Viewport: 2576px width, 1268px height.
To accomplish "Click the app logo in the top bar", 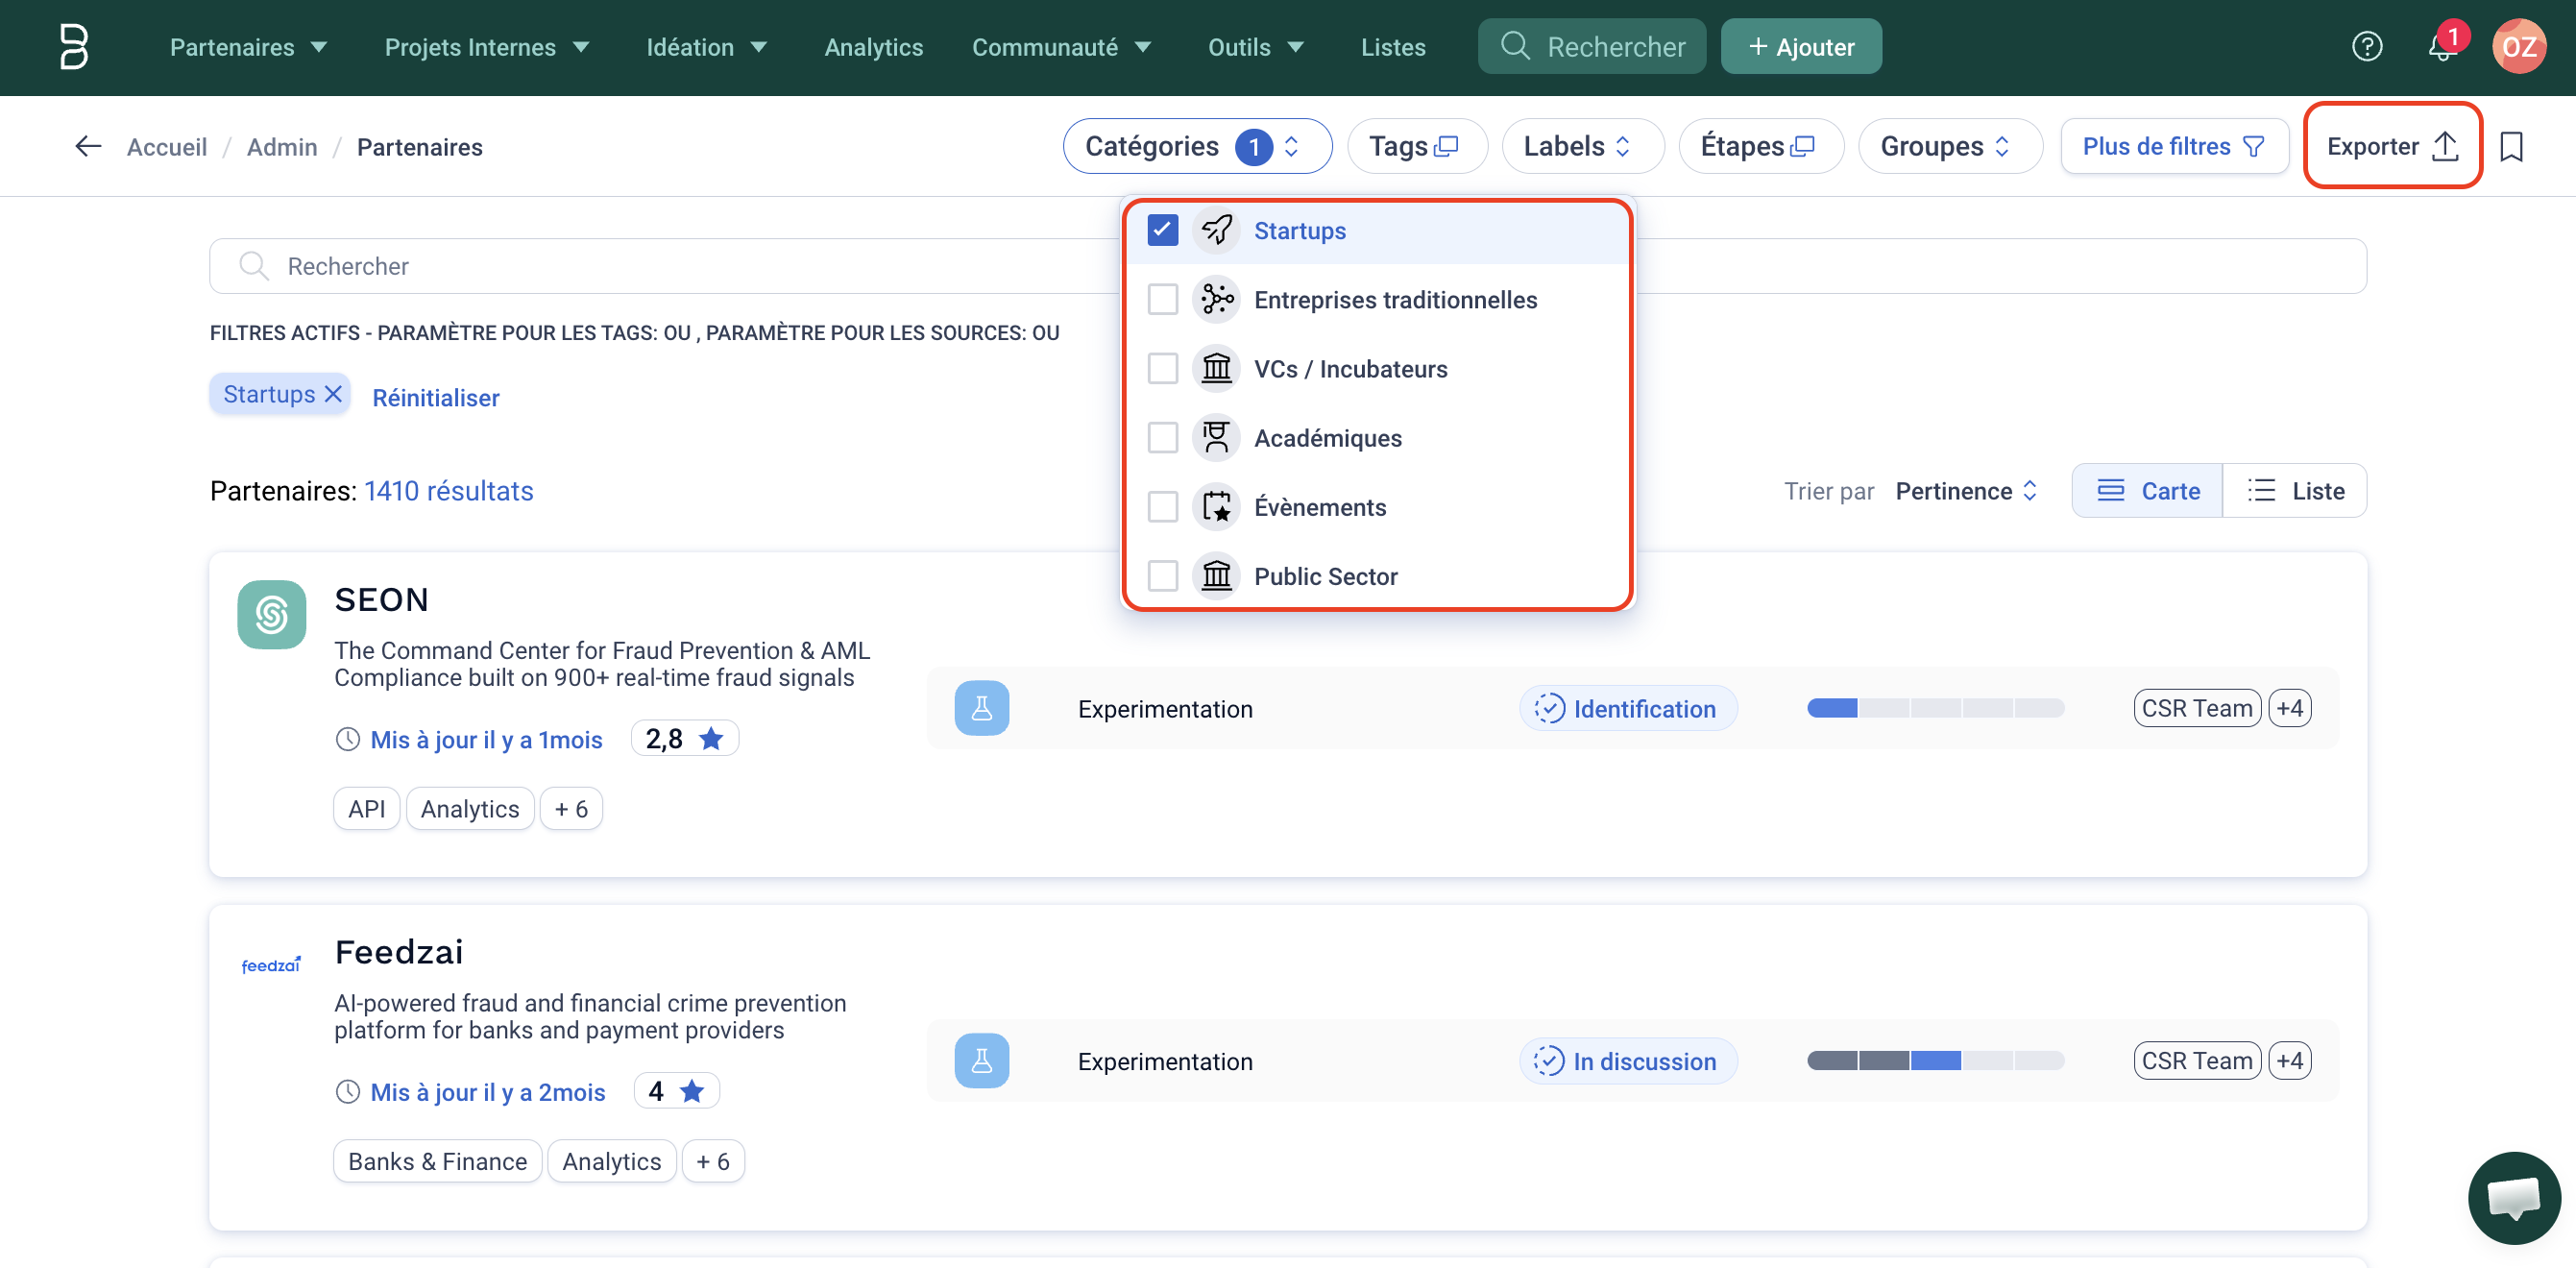I will 73,47.
